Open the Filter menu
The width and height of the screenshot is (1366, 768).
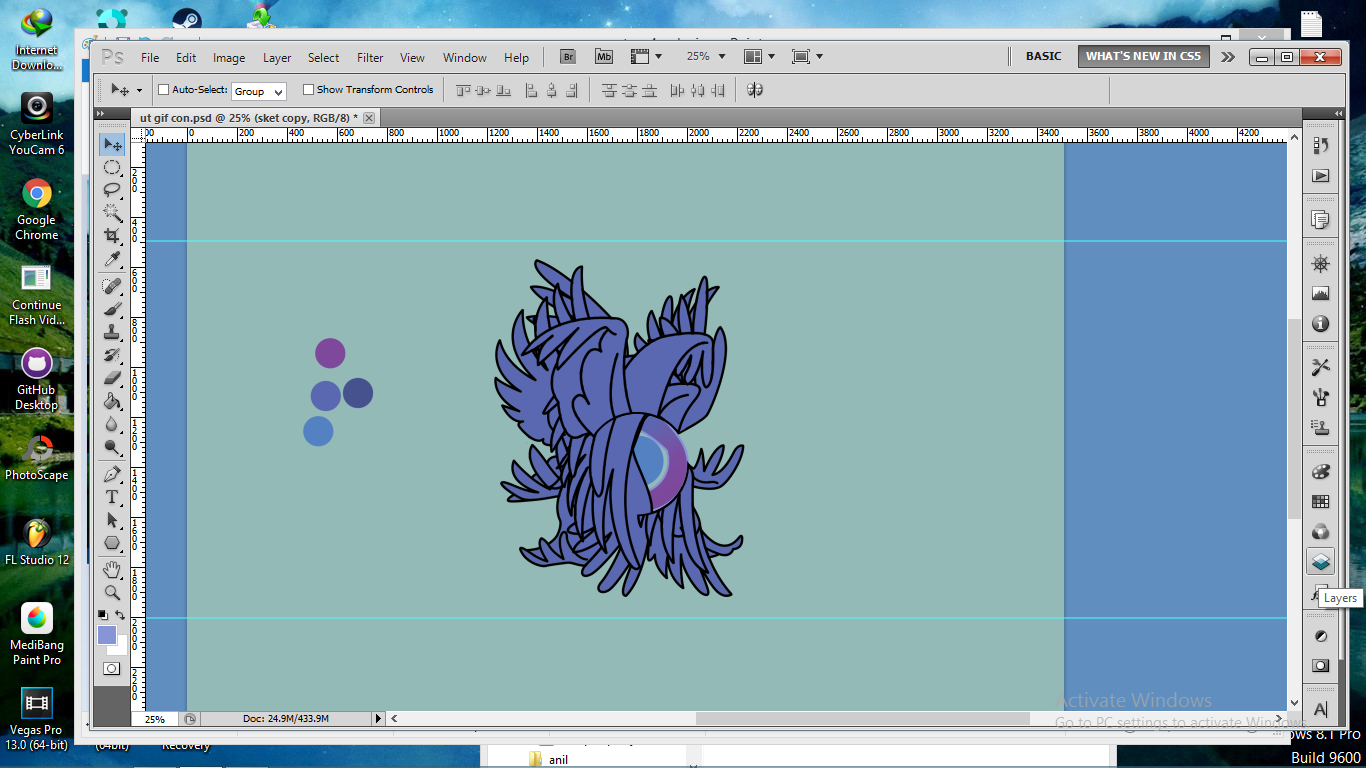[x=370, y=58]
